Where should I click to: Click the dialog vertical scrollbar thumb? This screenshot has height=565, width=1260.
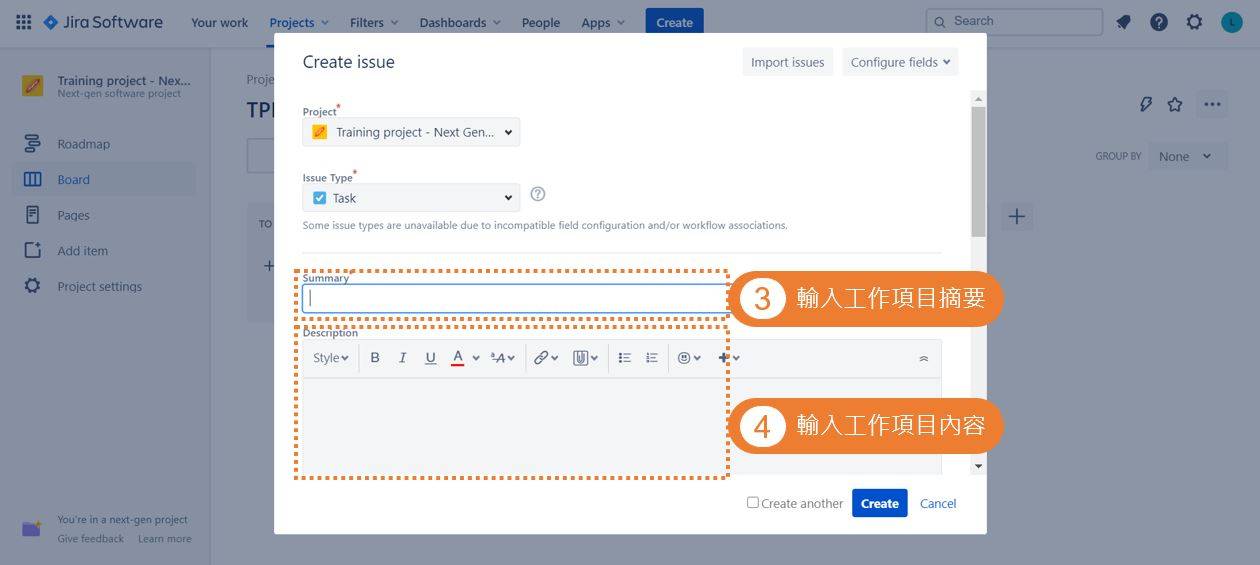tap(978, 171)
